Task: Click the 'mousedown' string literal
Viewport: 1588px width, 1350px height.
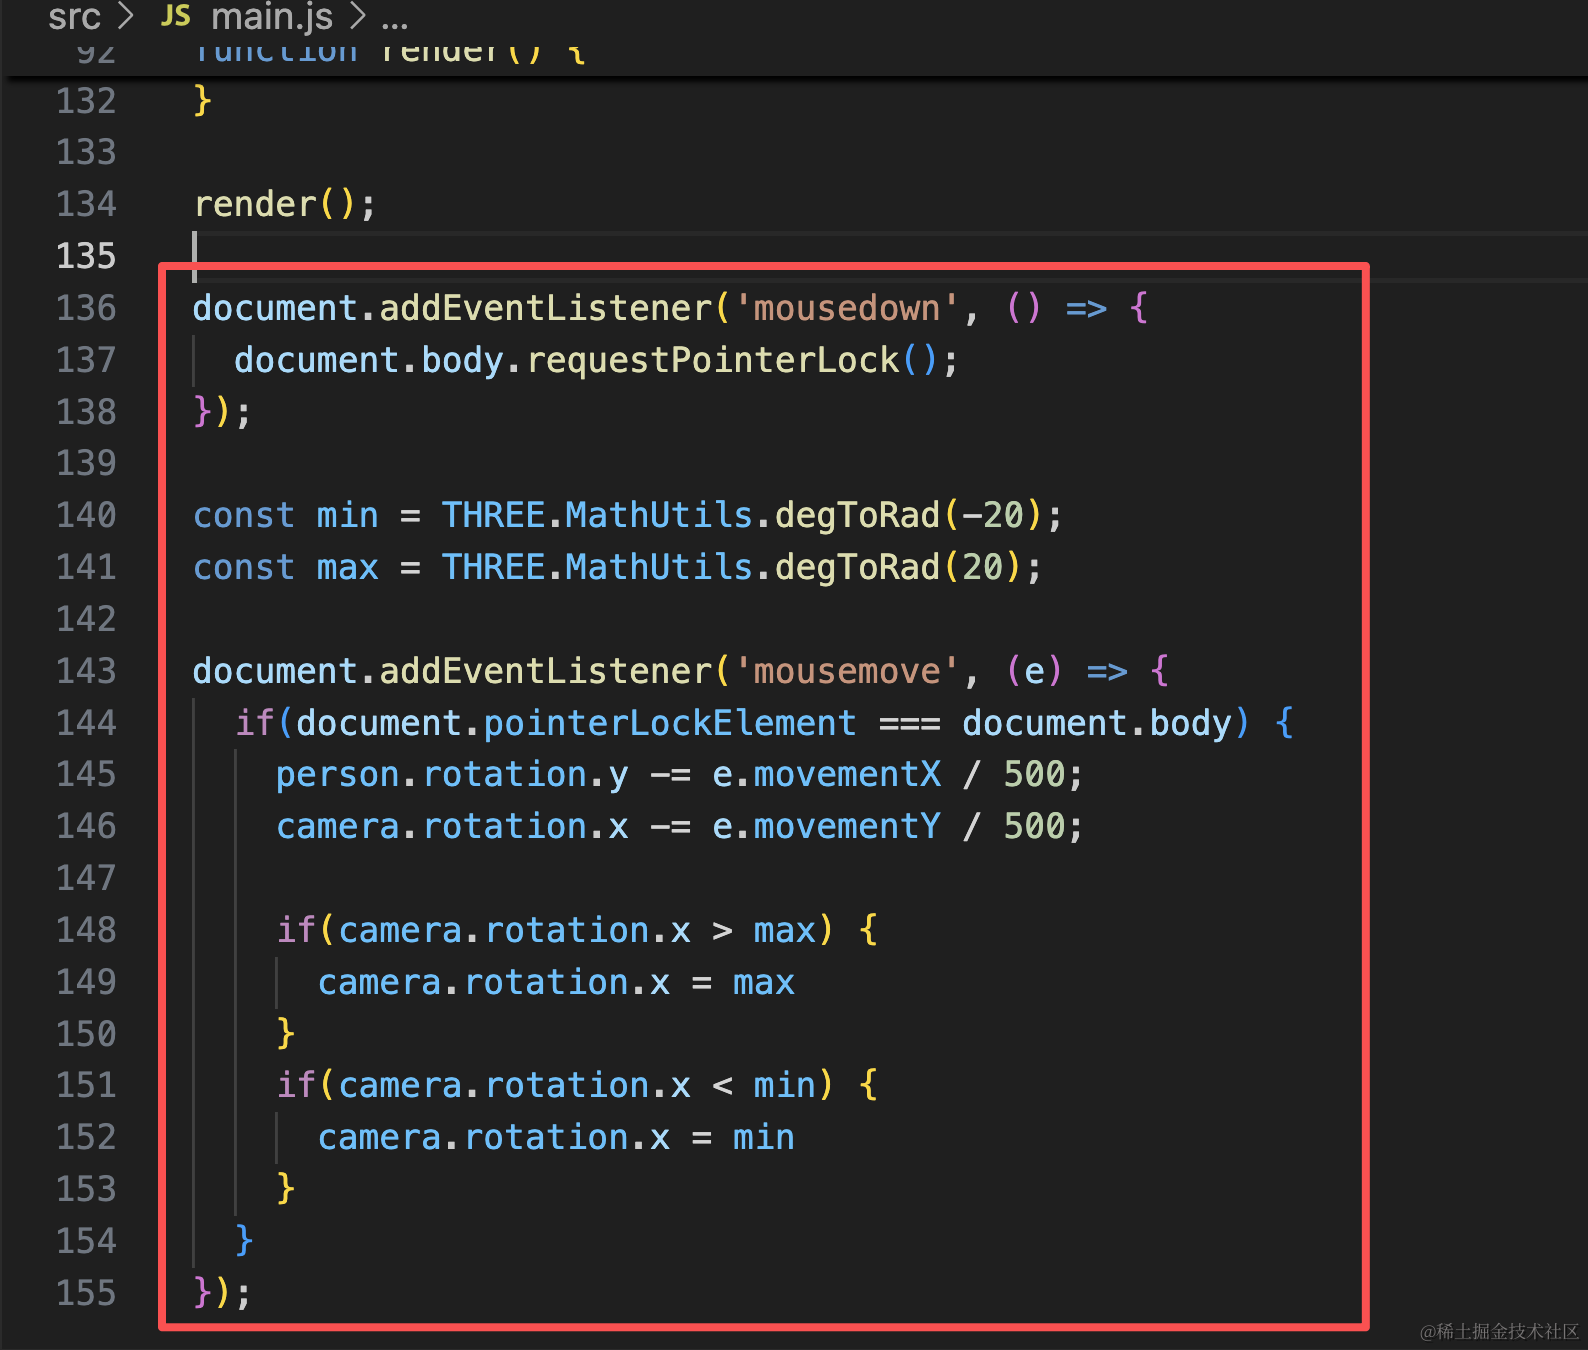Action: (x=847, y=308)
